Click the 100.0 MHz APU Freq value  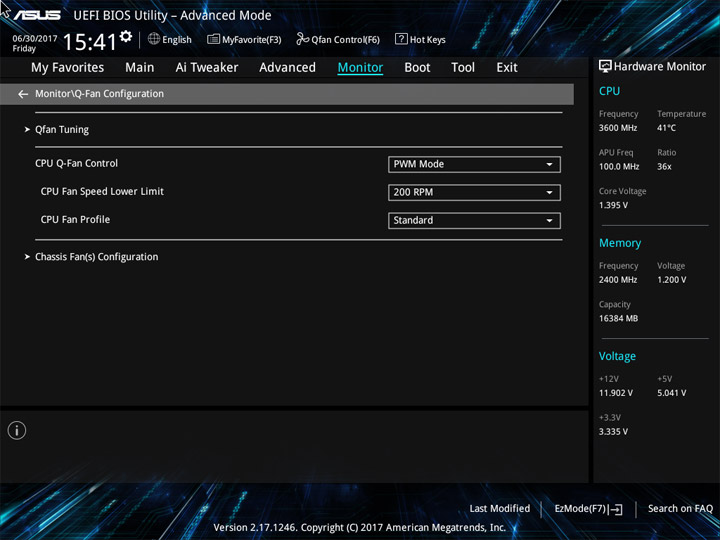point(619,167)
